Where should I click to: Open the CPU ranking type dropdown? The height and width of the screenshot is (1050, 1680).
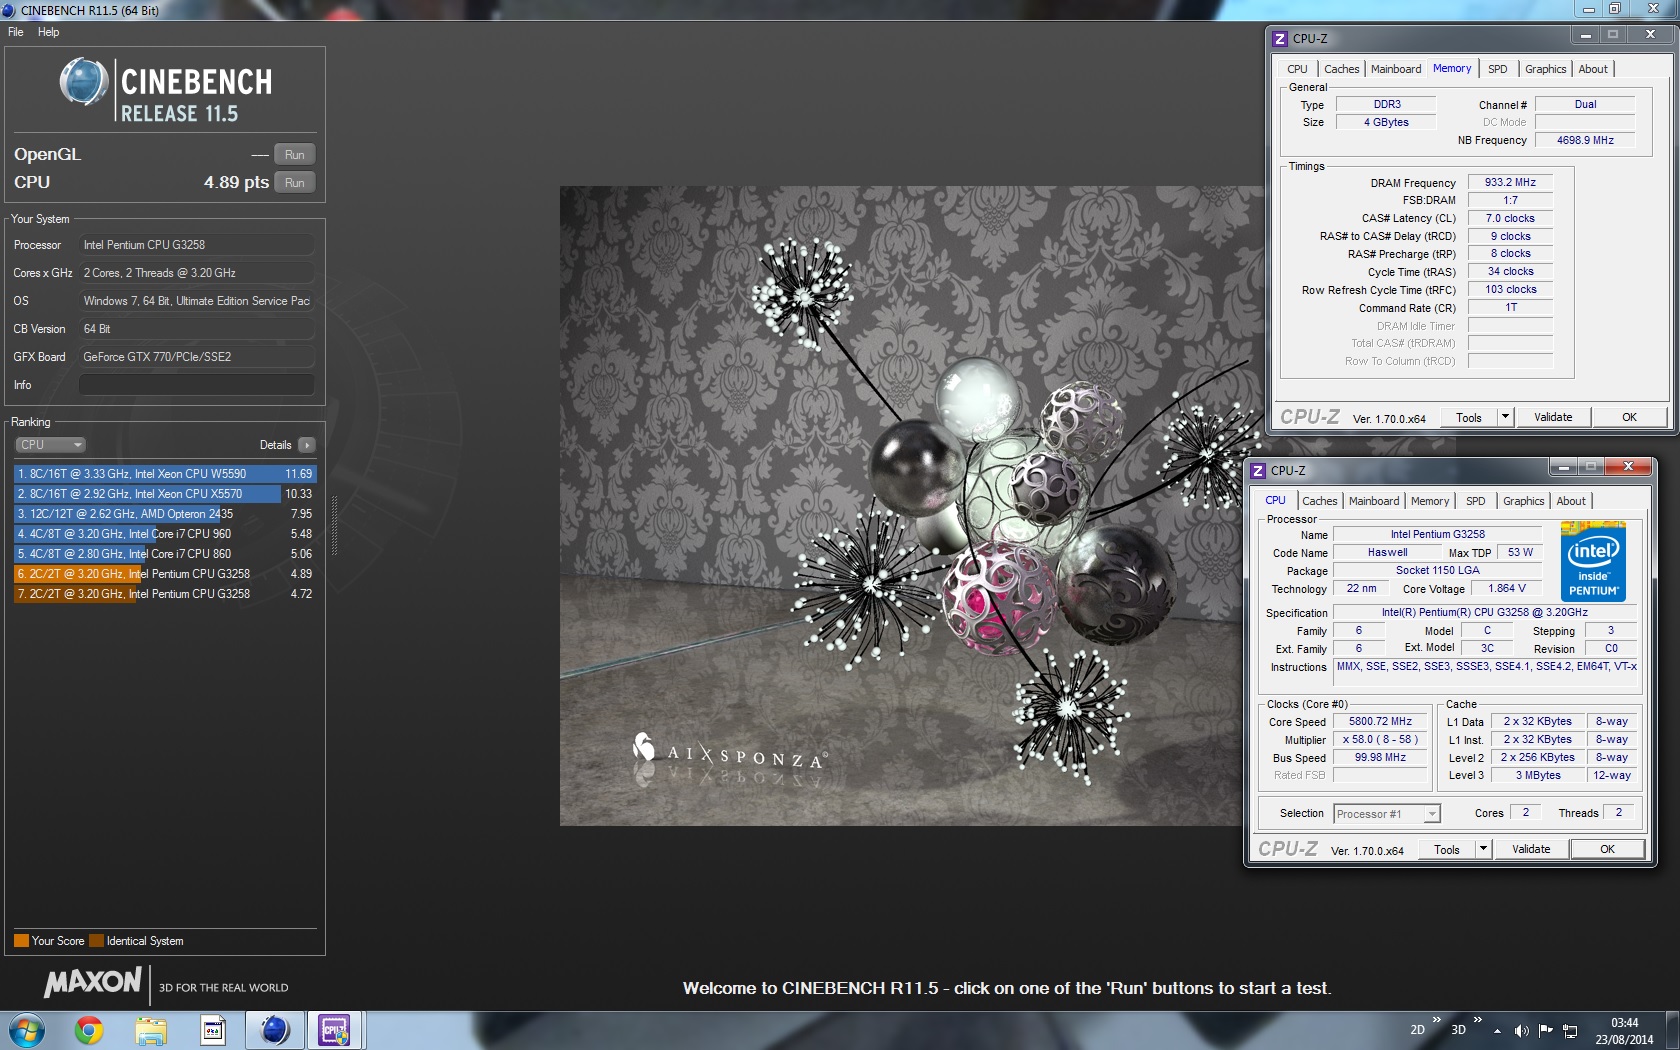tap(50, 445)
